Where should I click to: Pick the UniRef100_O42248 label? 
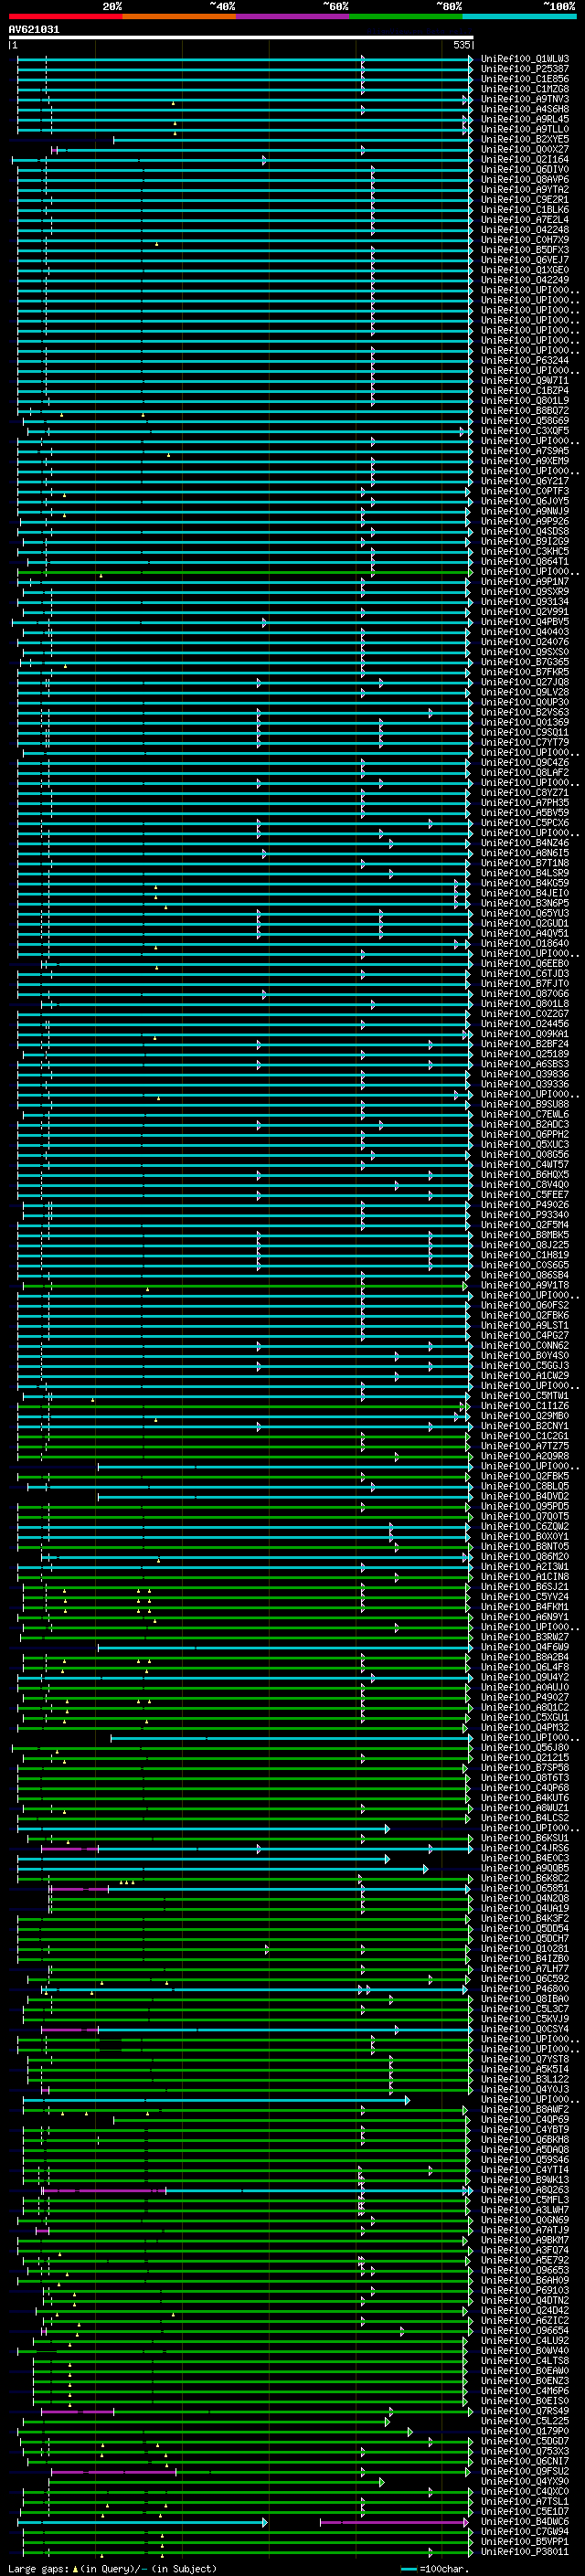tap(525, 229)
